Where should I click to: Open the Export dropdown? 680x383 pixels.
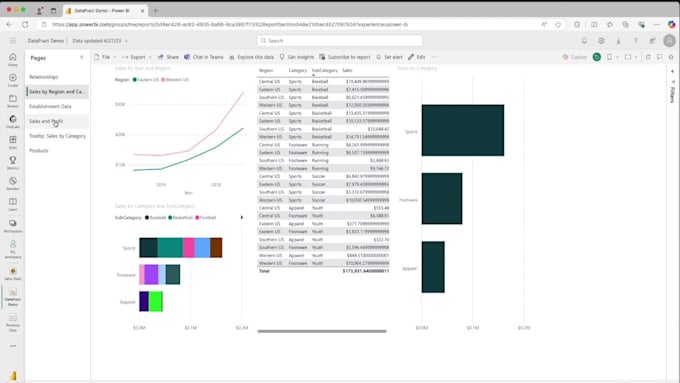[x=137, y=57]
